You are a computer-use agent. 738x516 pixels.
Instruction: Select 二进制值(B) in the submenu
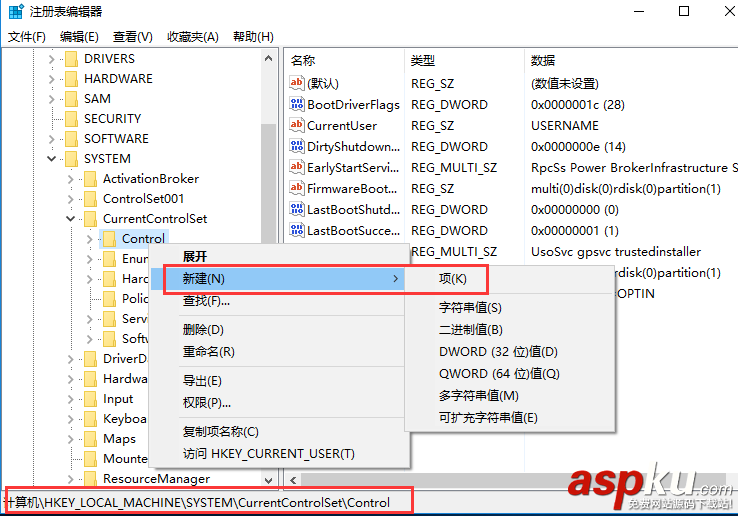pos(510,330)
